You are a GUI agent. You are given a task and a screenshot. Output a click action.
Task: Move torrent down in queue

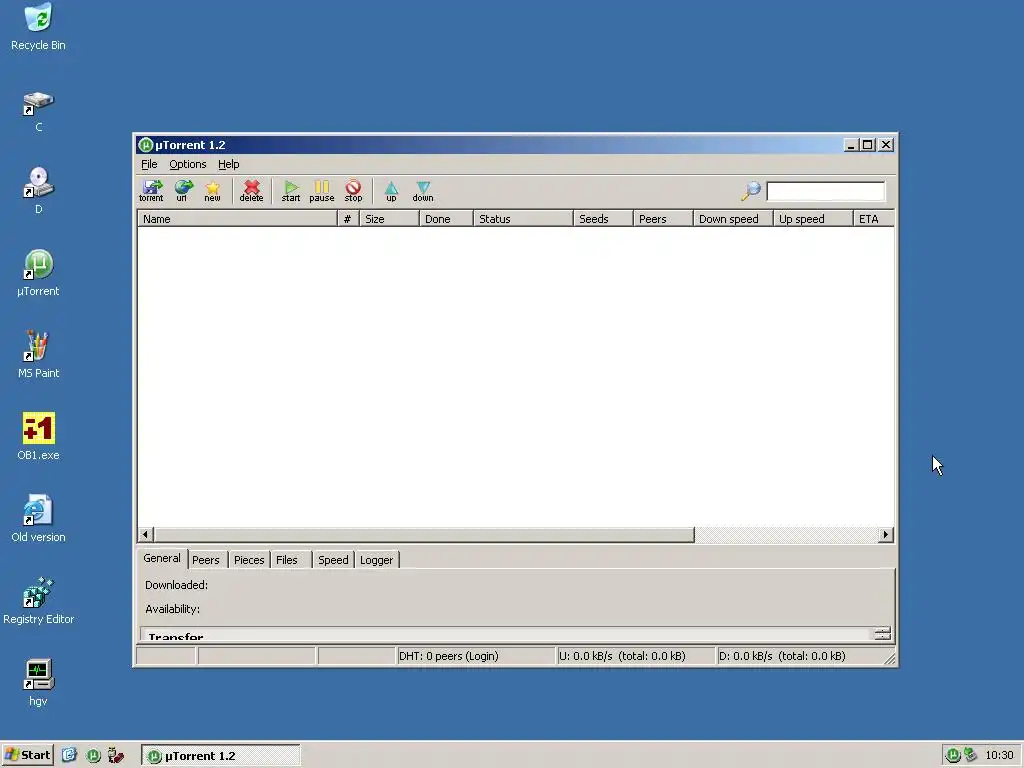point(423,191)
